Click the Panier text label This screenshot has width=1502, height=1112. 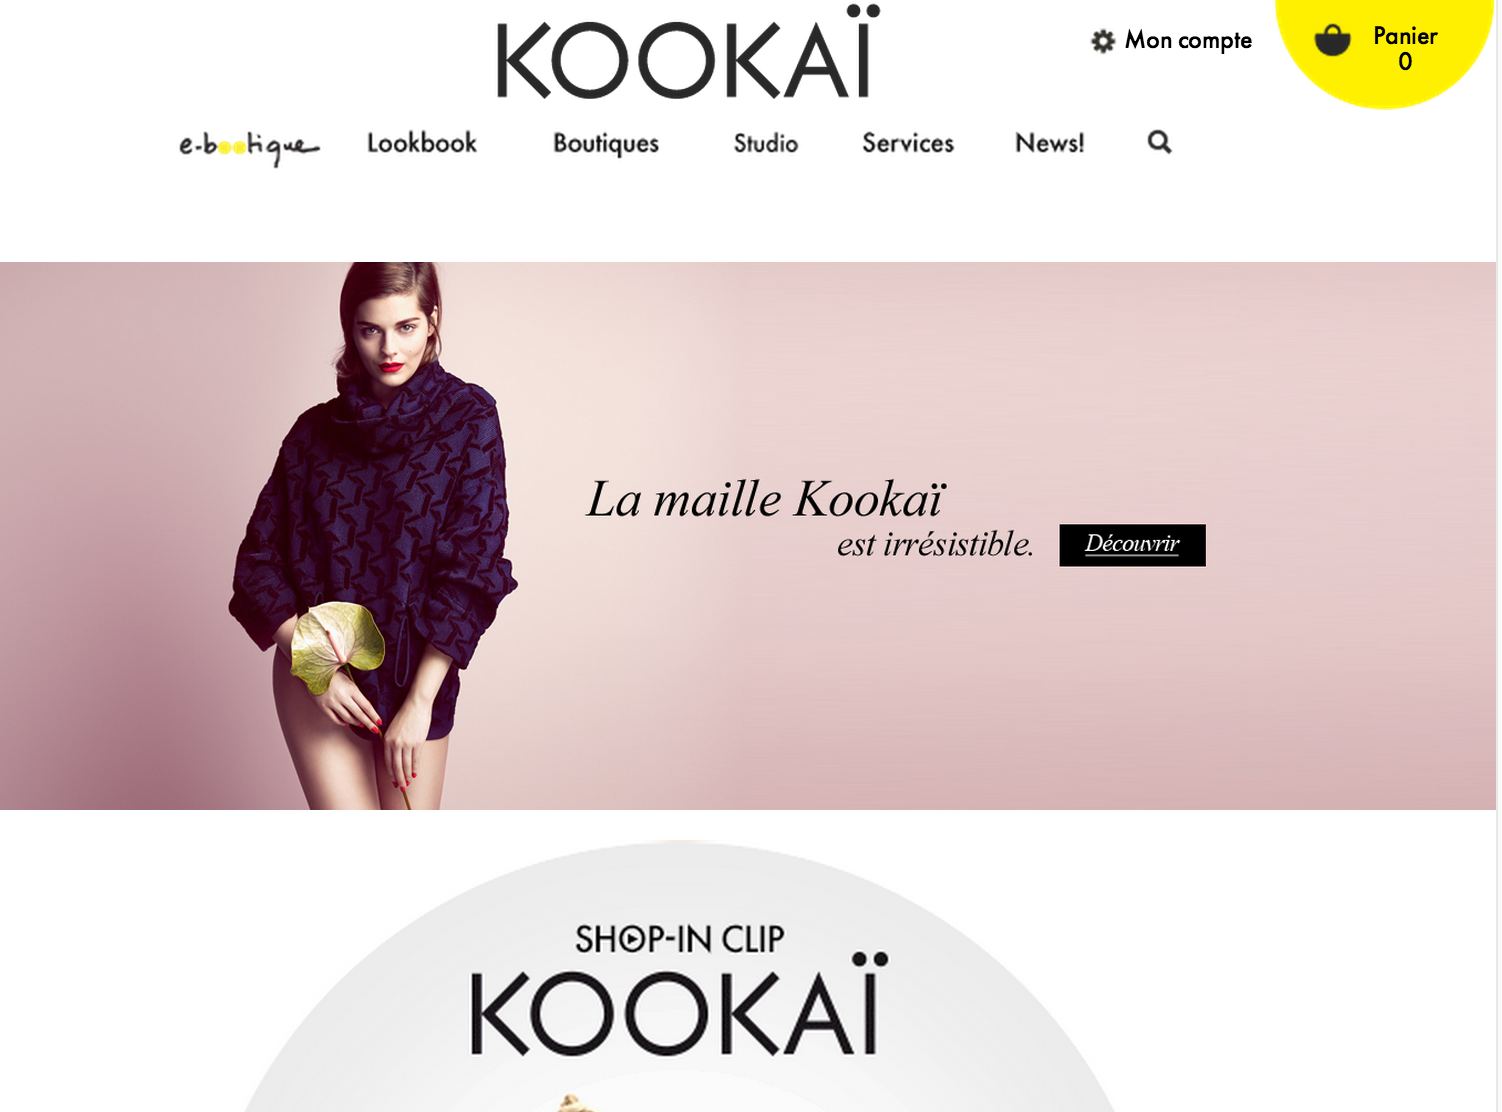[x=1405, y=36]
